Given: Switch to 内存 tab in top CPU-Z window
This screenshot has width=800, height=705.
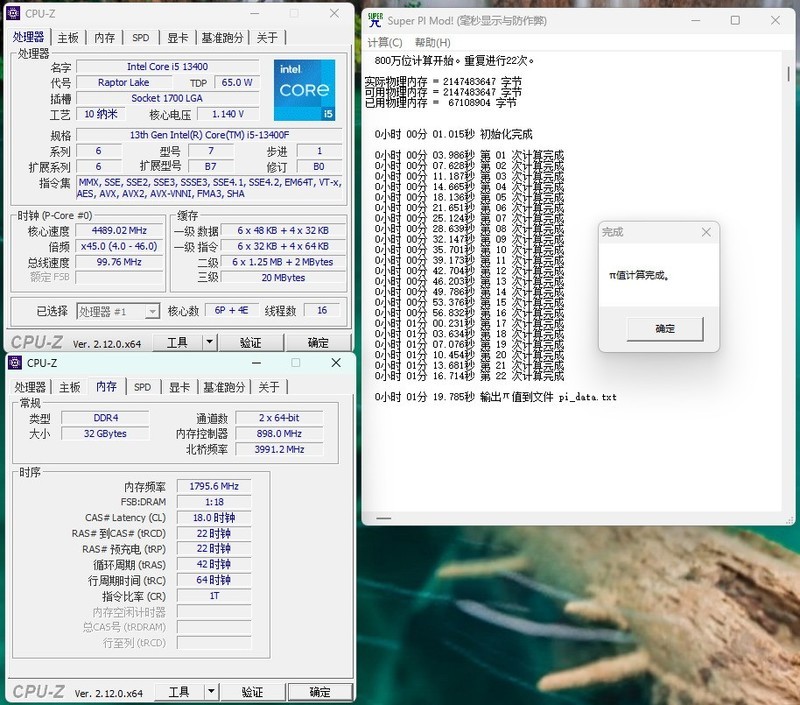Looking at the screenshot, I should tap(105, 38).
